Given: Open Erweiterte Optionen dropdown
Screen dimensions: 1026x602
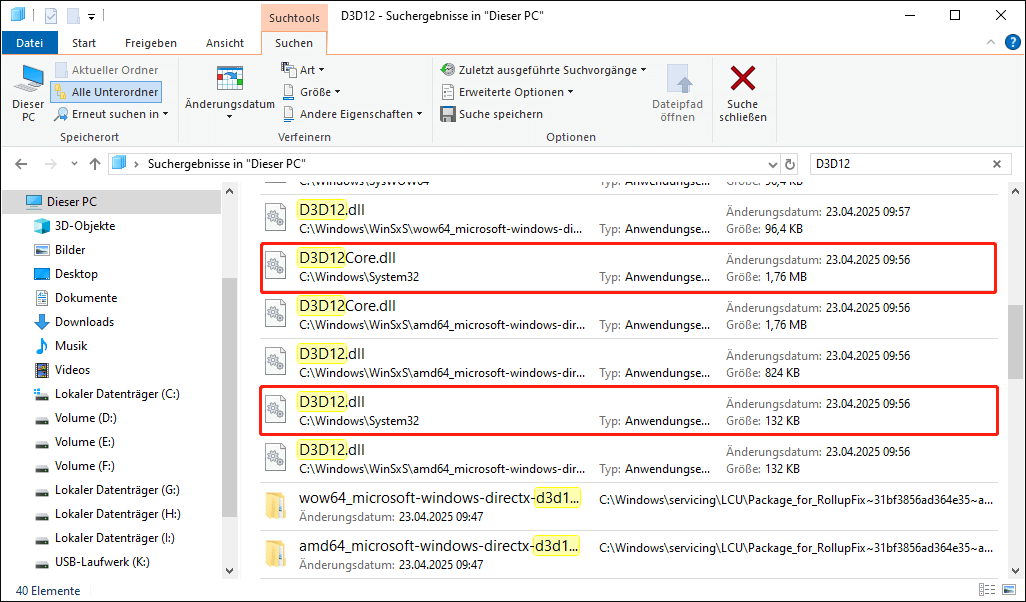Looking at the screenshot, I should pyautogui.click(x=507, y=92).
